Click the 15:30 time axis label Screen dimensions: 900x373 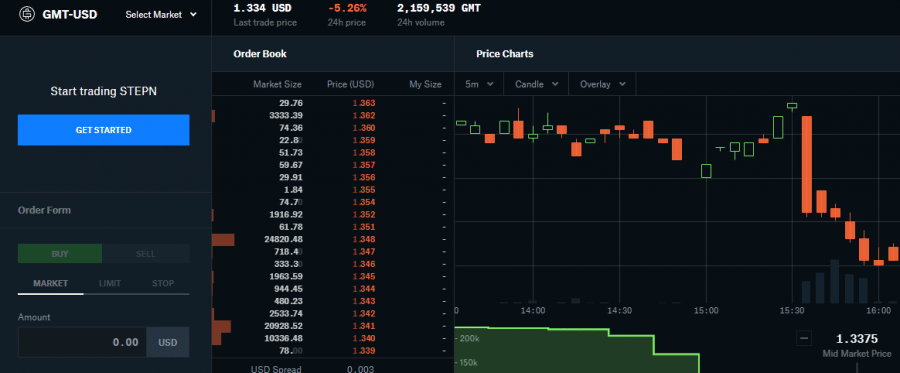(792, 310)
